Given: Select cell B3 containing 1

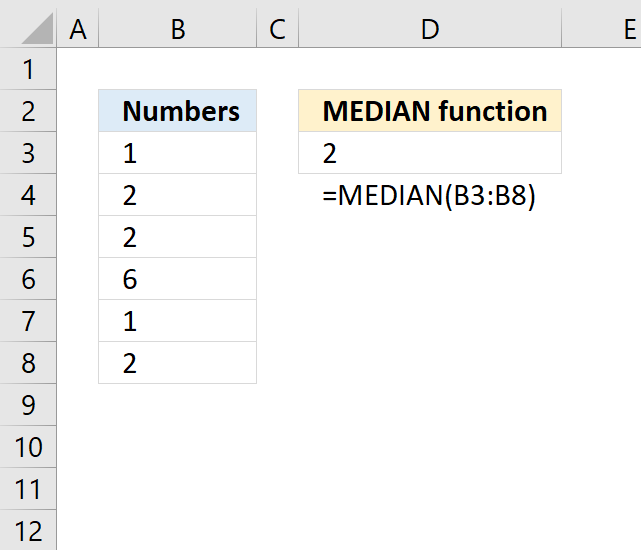Looking at the screenshot, I should click(x=177, y=153).
